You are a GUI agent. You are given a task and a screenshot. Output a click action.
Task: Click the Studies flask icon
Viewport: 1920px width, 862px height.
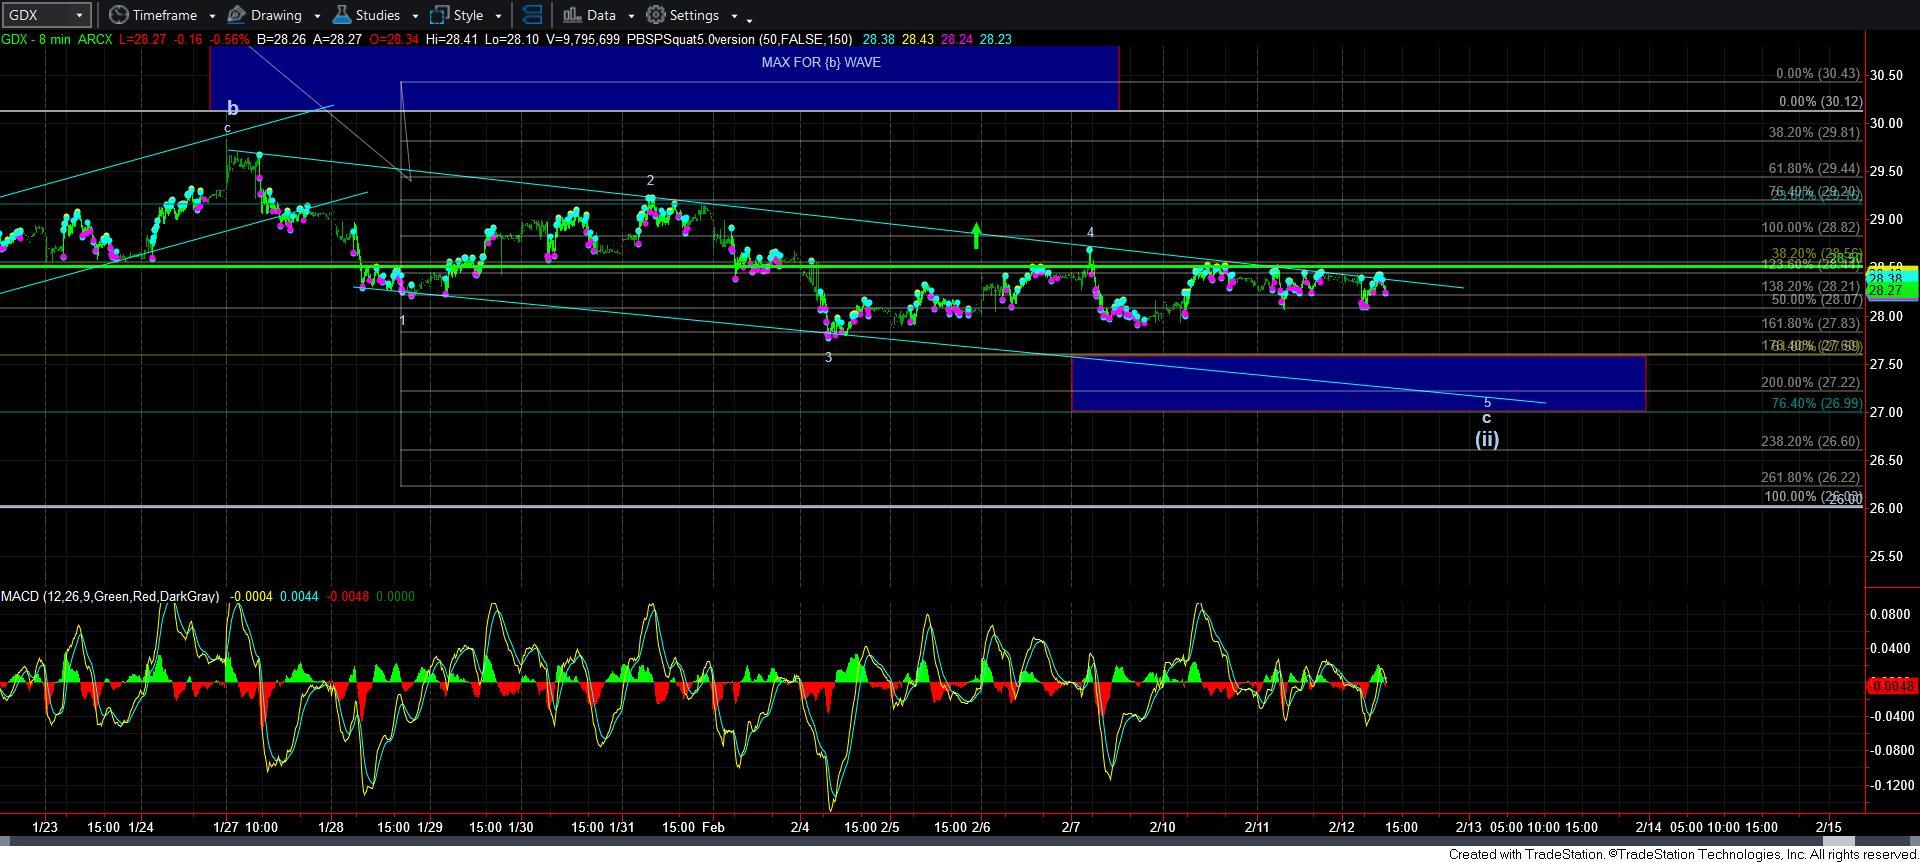pyautogui.click(x=341, y=15)
